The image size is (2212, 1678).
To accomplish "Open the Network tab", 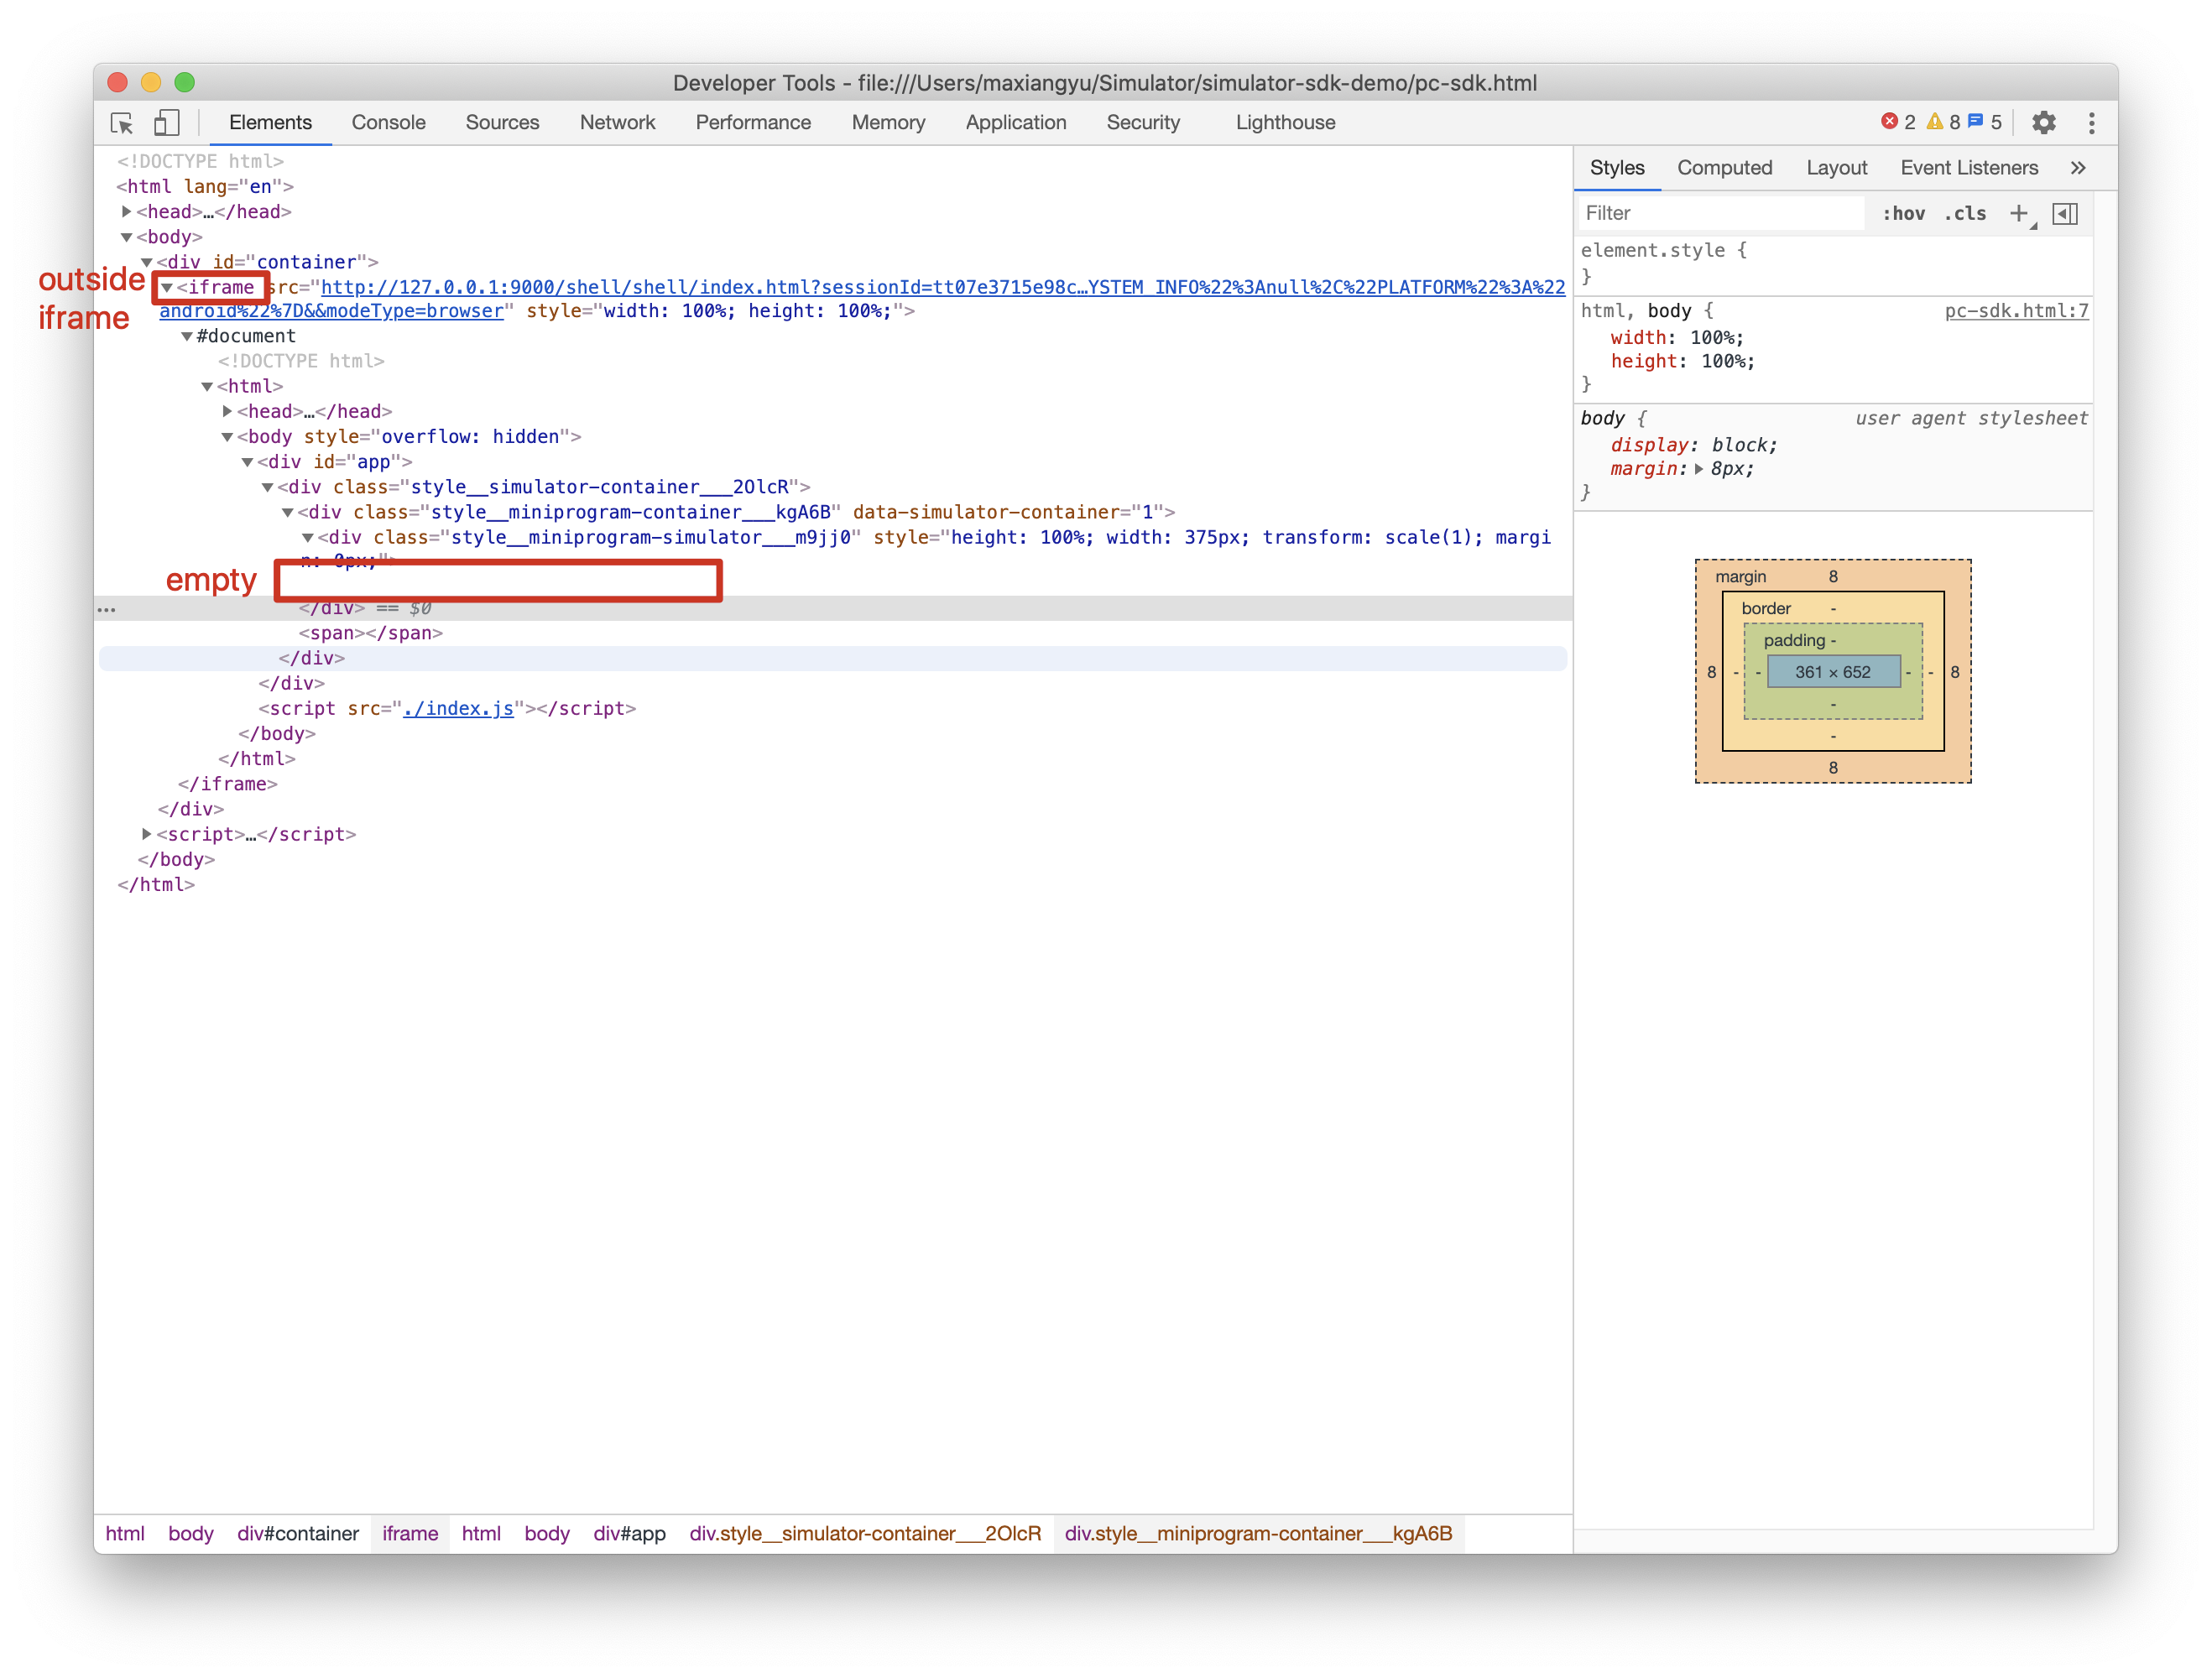I will pyautogui.click(x=617, y=122).
